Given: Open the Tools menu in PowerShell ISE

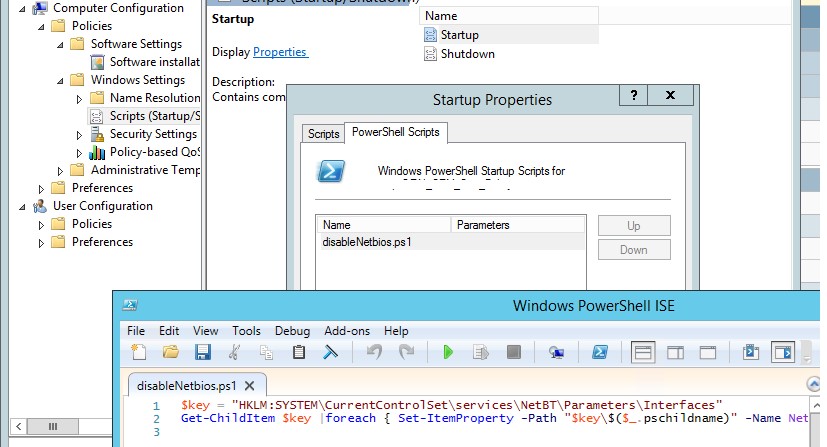Looking at the screenshot, I should (246, 331).
